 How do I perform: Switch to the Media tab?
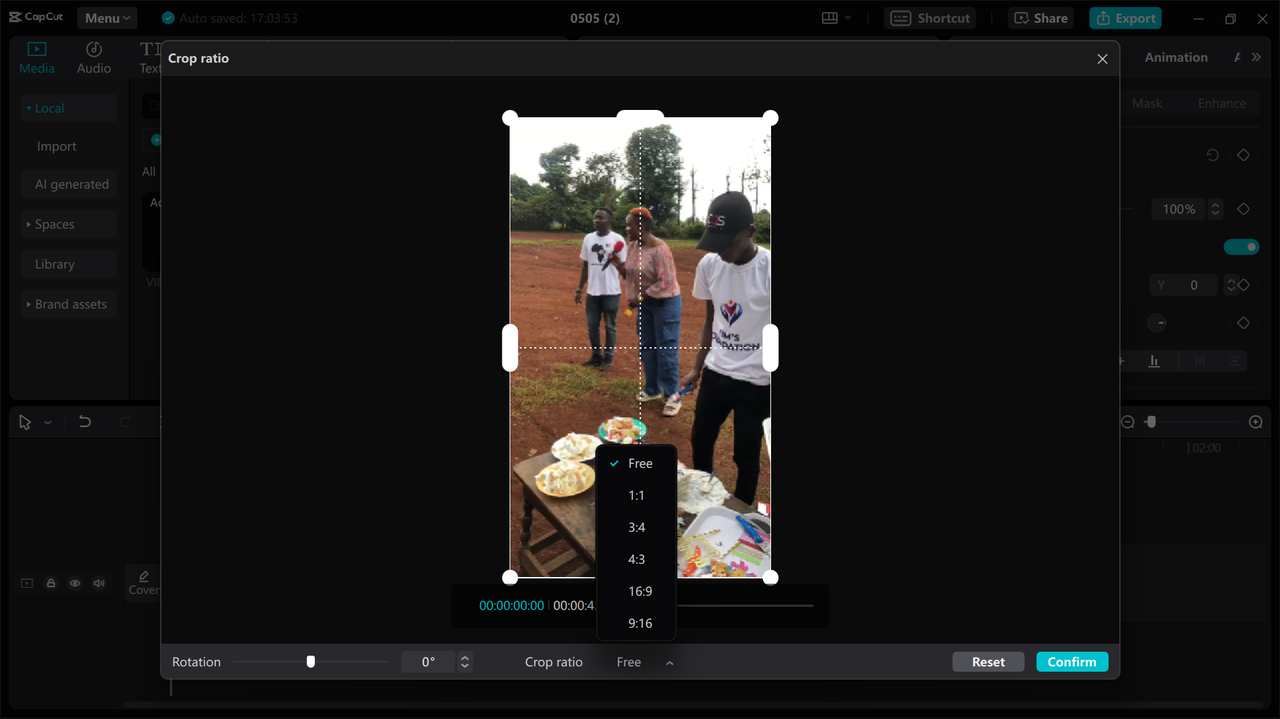pos(37,58)
